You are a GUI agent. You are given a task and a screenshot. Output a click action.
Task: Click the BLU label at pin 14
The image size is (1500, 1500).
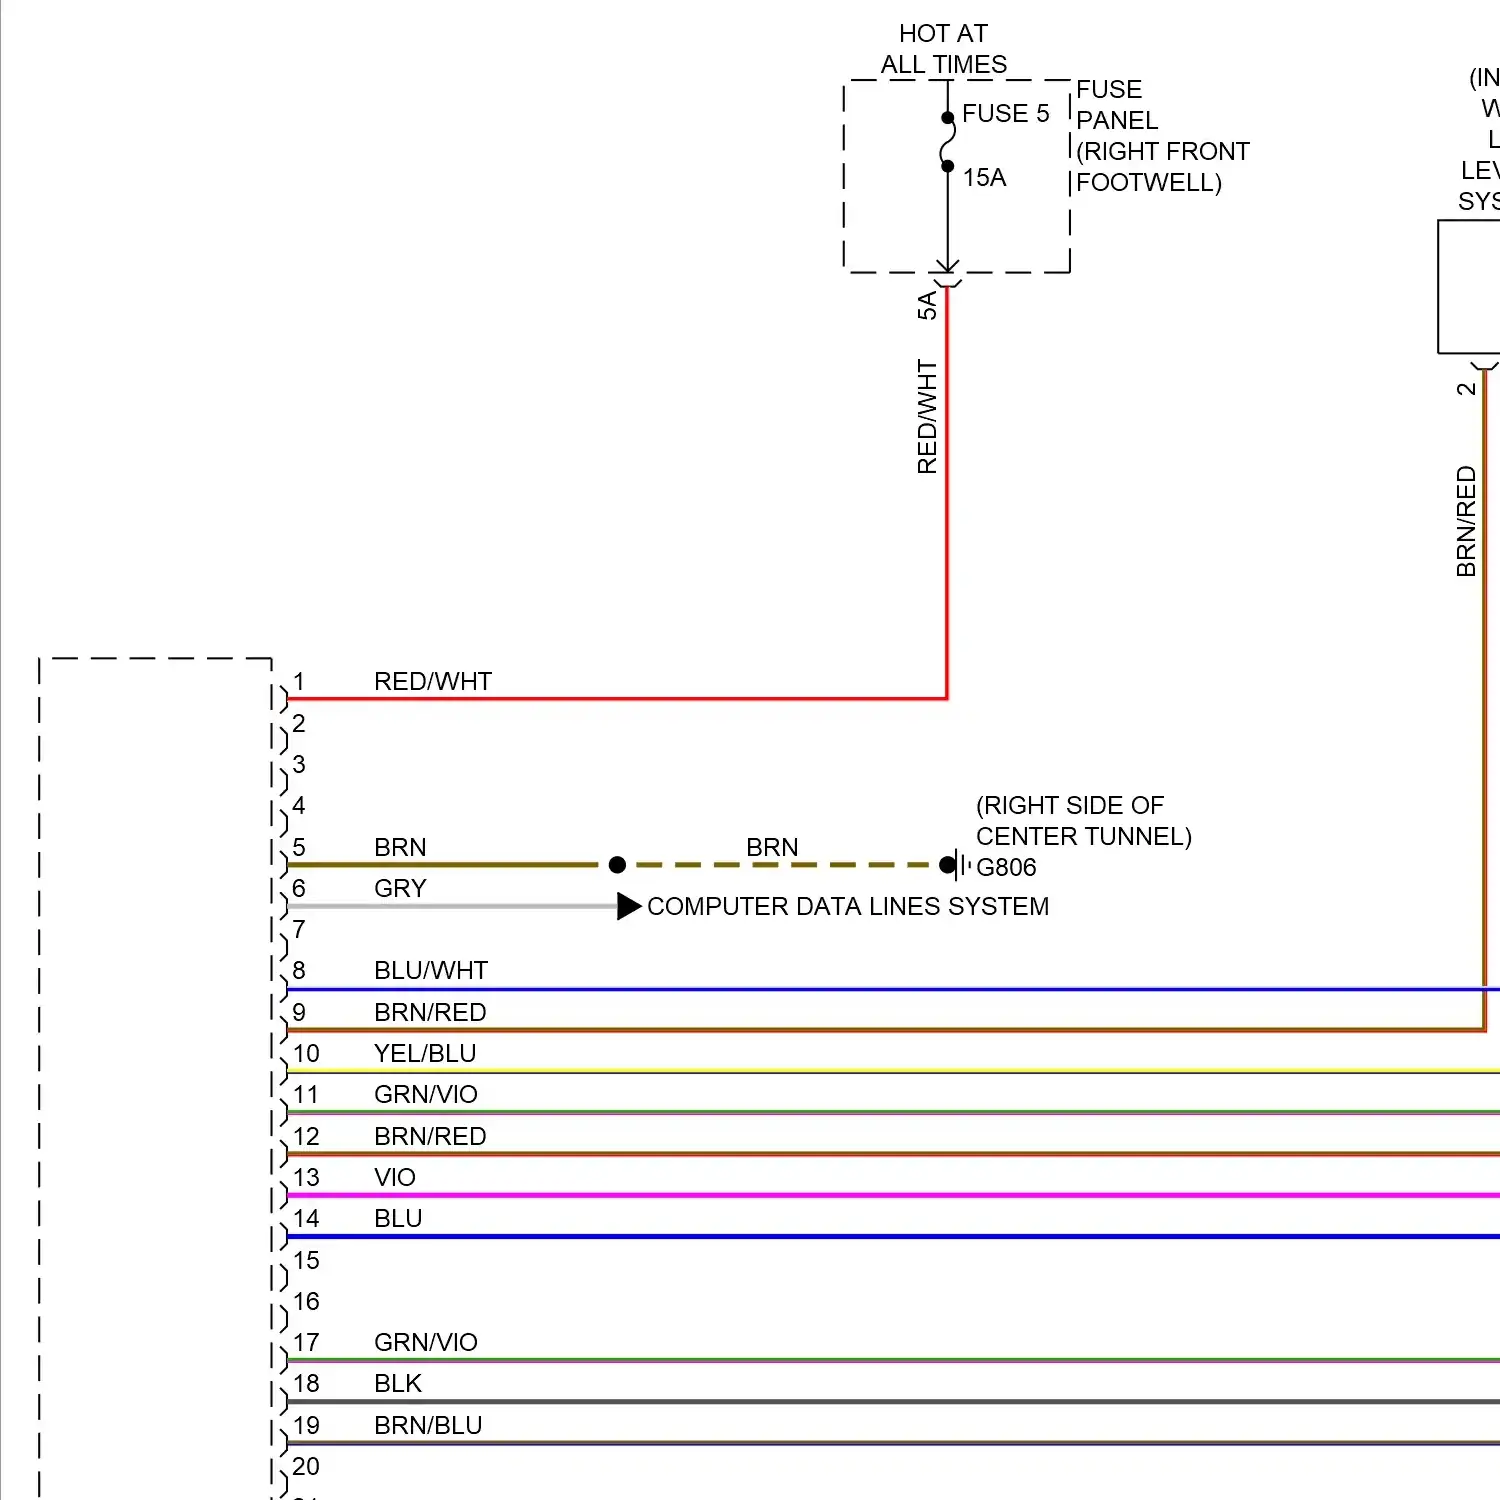click(398, 1219)
